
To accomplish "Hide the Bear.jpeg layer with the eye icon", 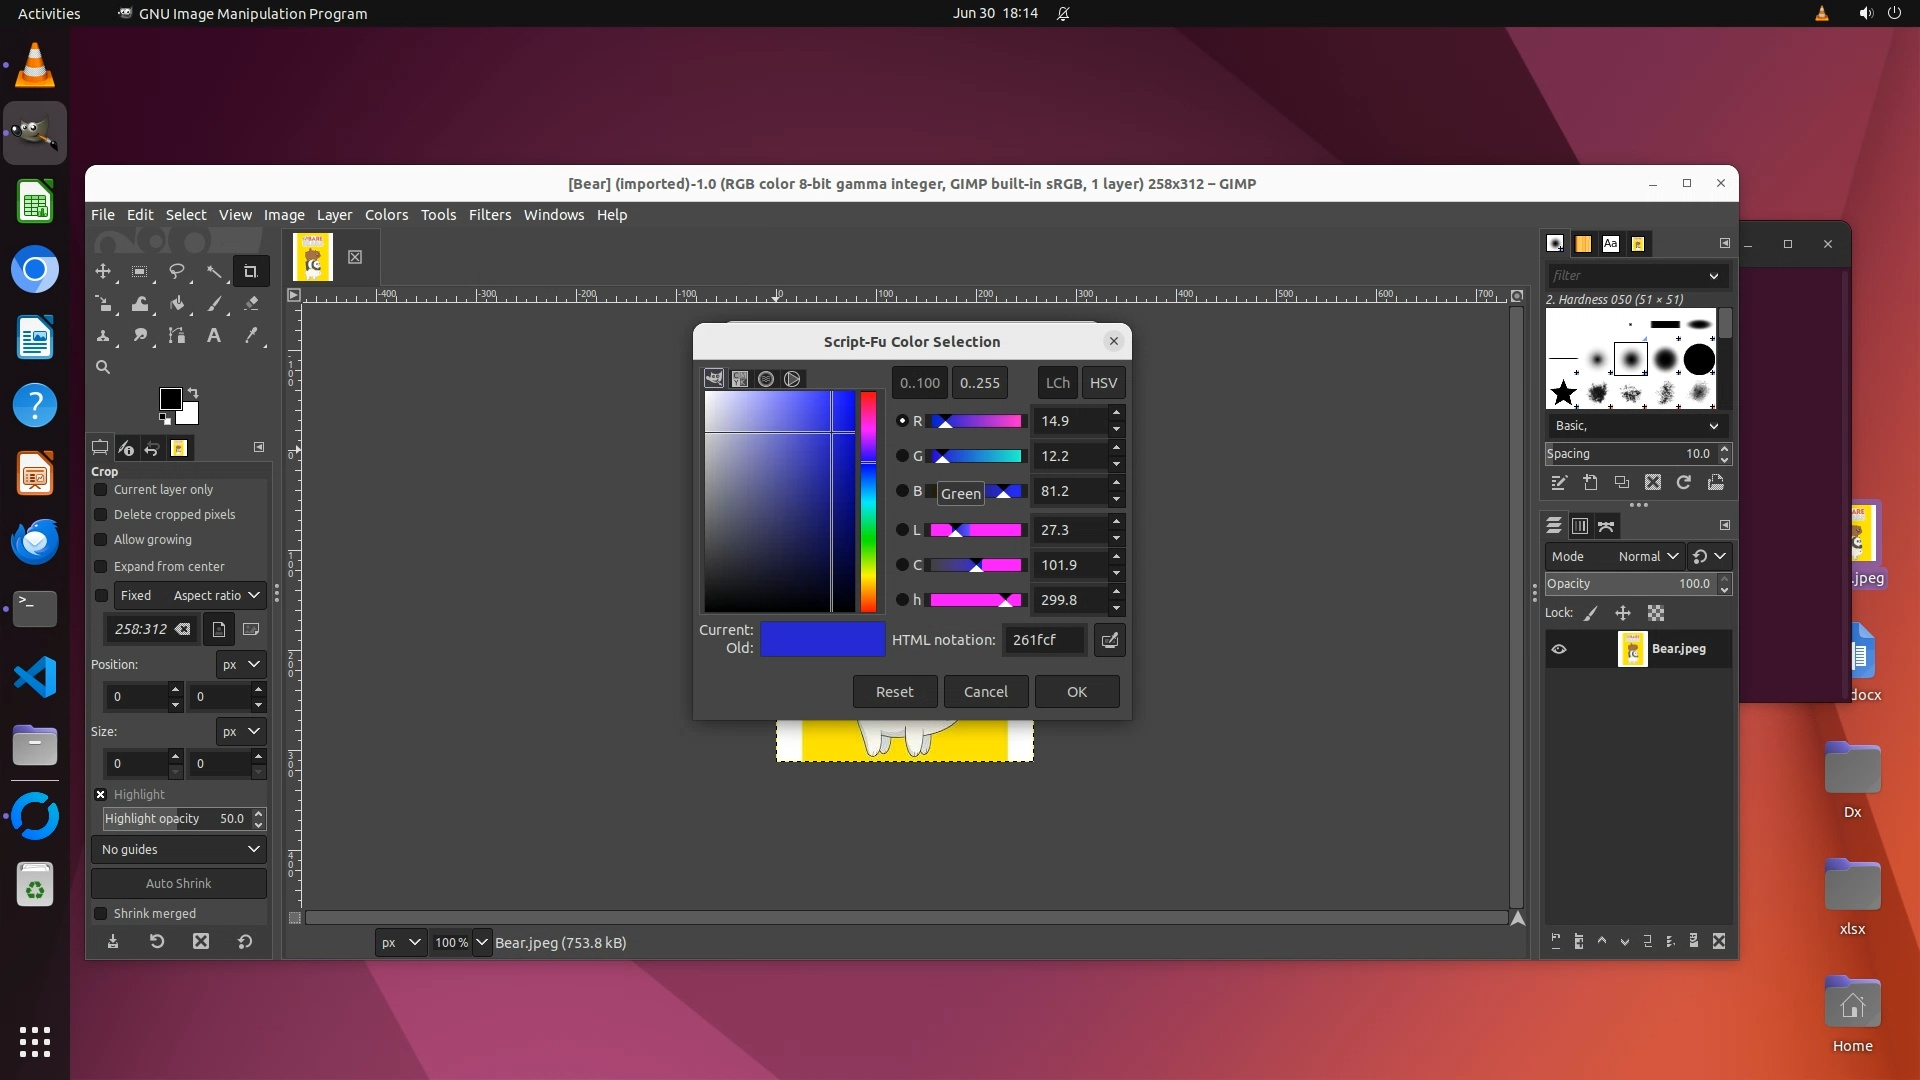I will click(1559, 649).
